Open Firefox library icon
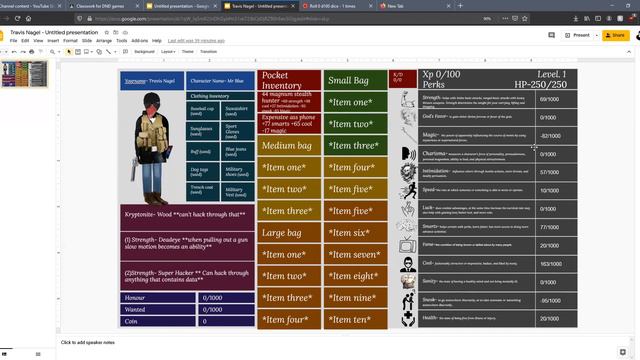This screenshot has width=640, height=360. [587, 18]
